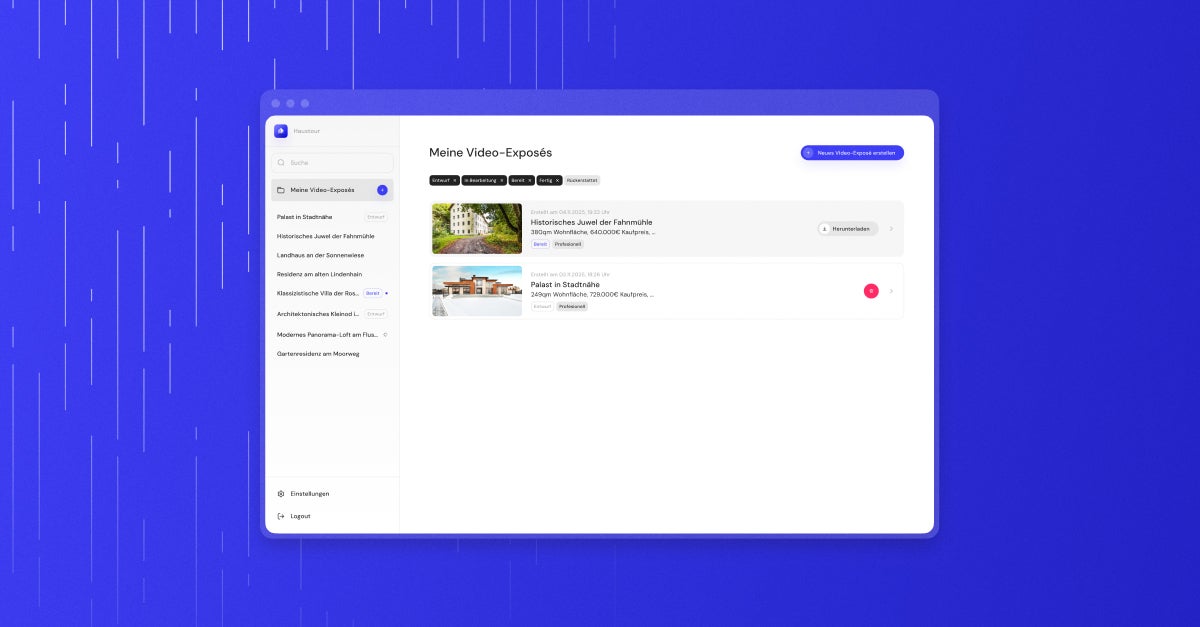Open thumbnail of Historisches Juwel der Fahnmühle
This screenshot has width=1200, height=627.
[x=477, y=229]
